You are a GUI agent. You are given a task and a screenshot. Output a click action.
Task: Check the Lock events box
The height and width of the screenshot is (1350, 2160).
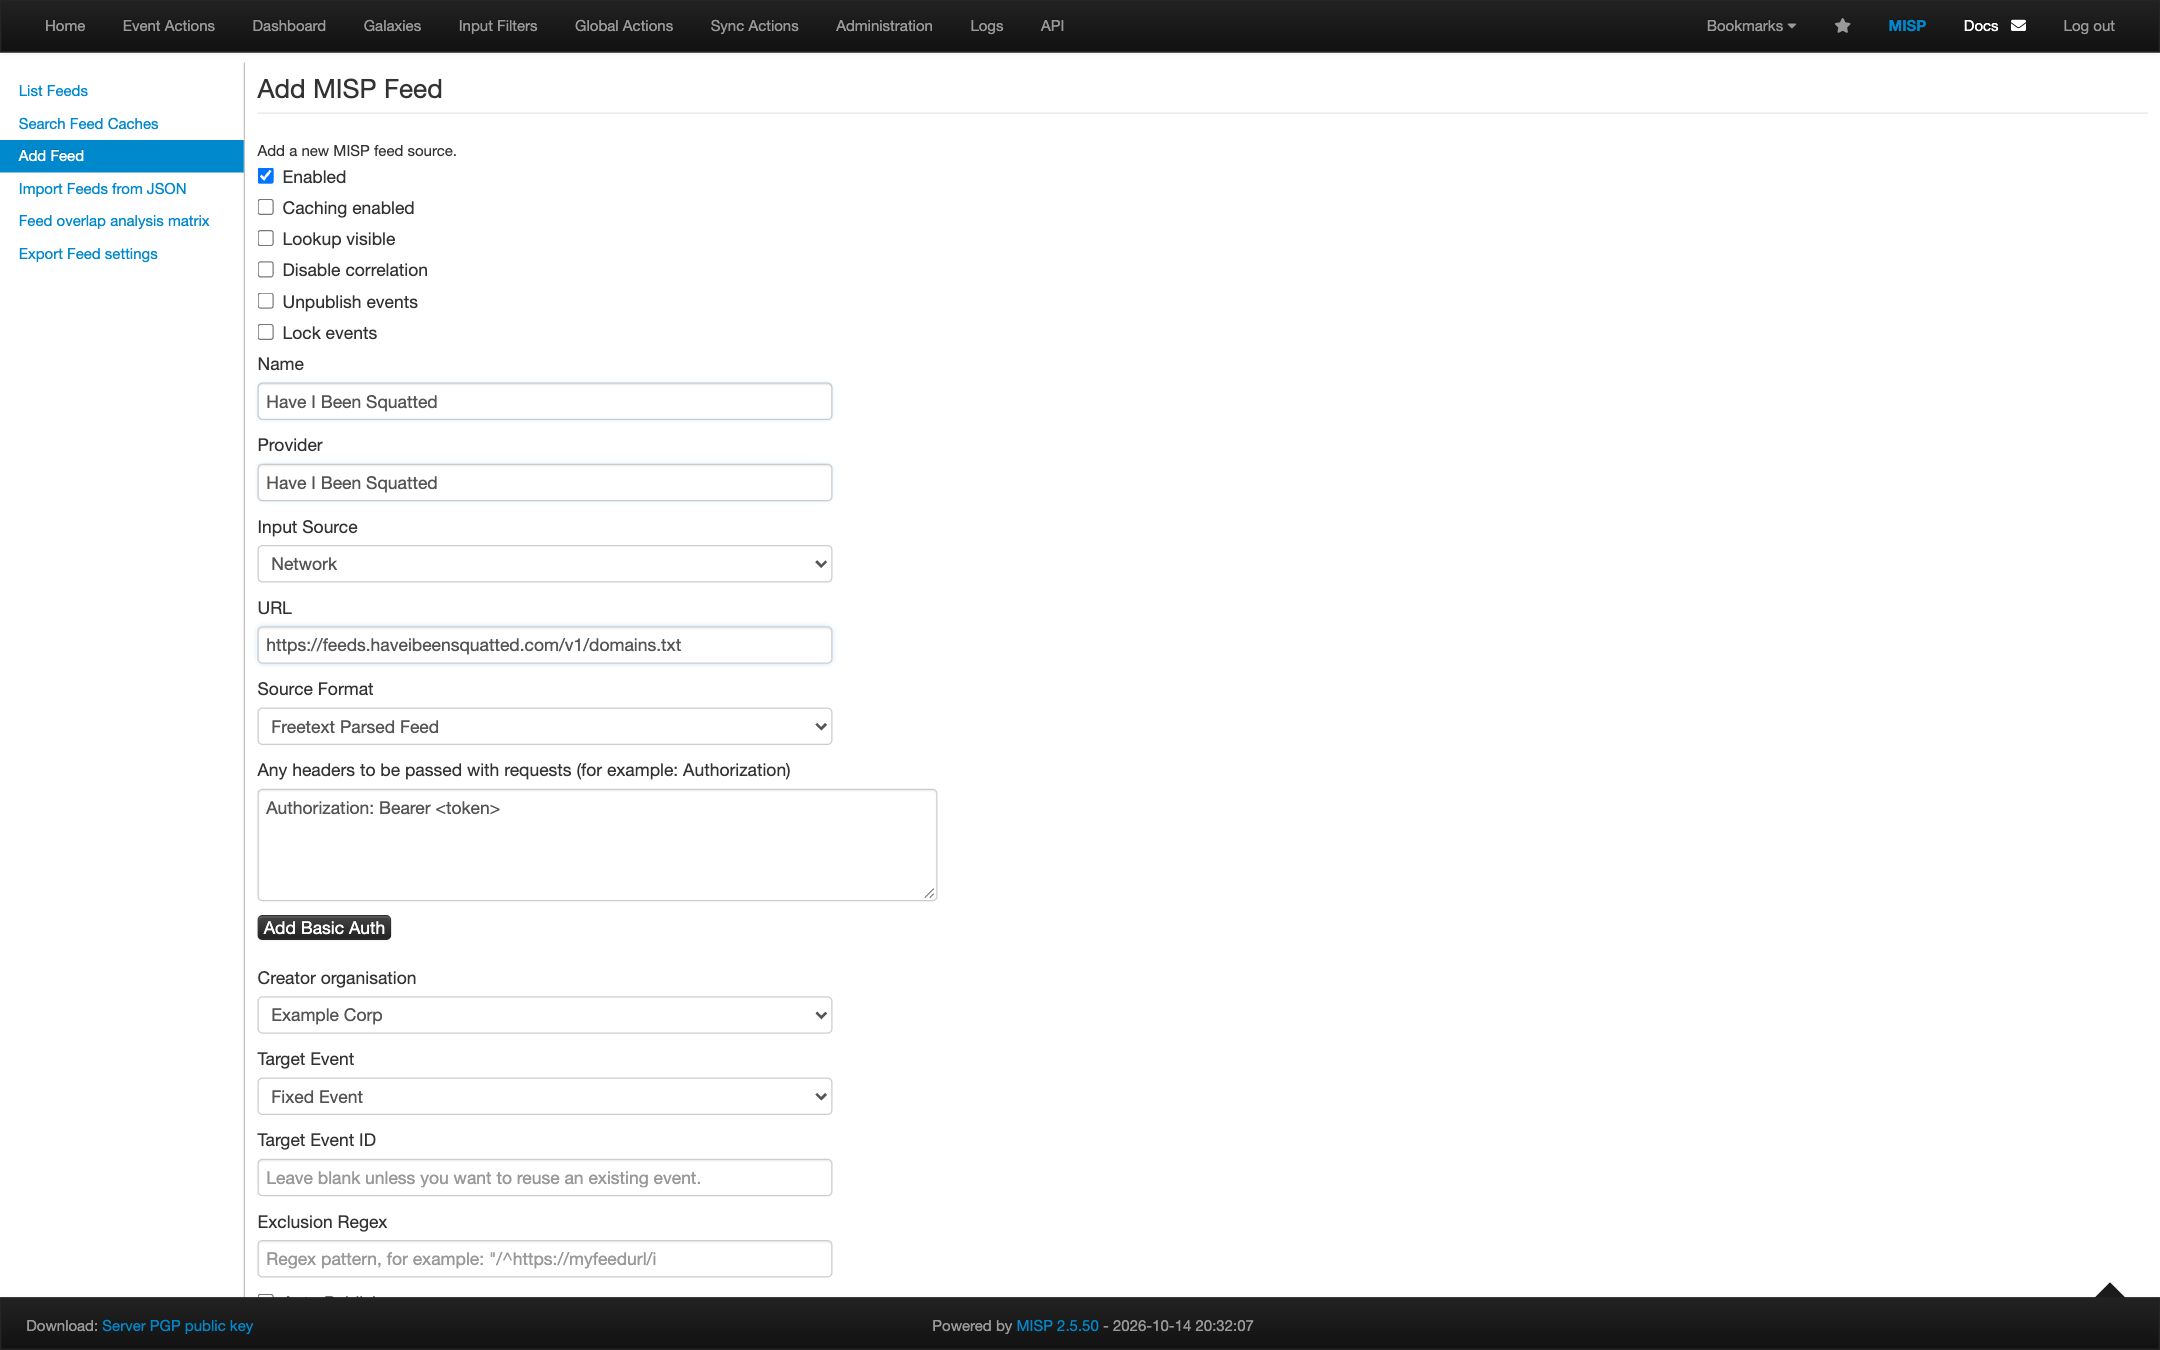[x=266, y=332]
